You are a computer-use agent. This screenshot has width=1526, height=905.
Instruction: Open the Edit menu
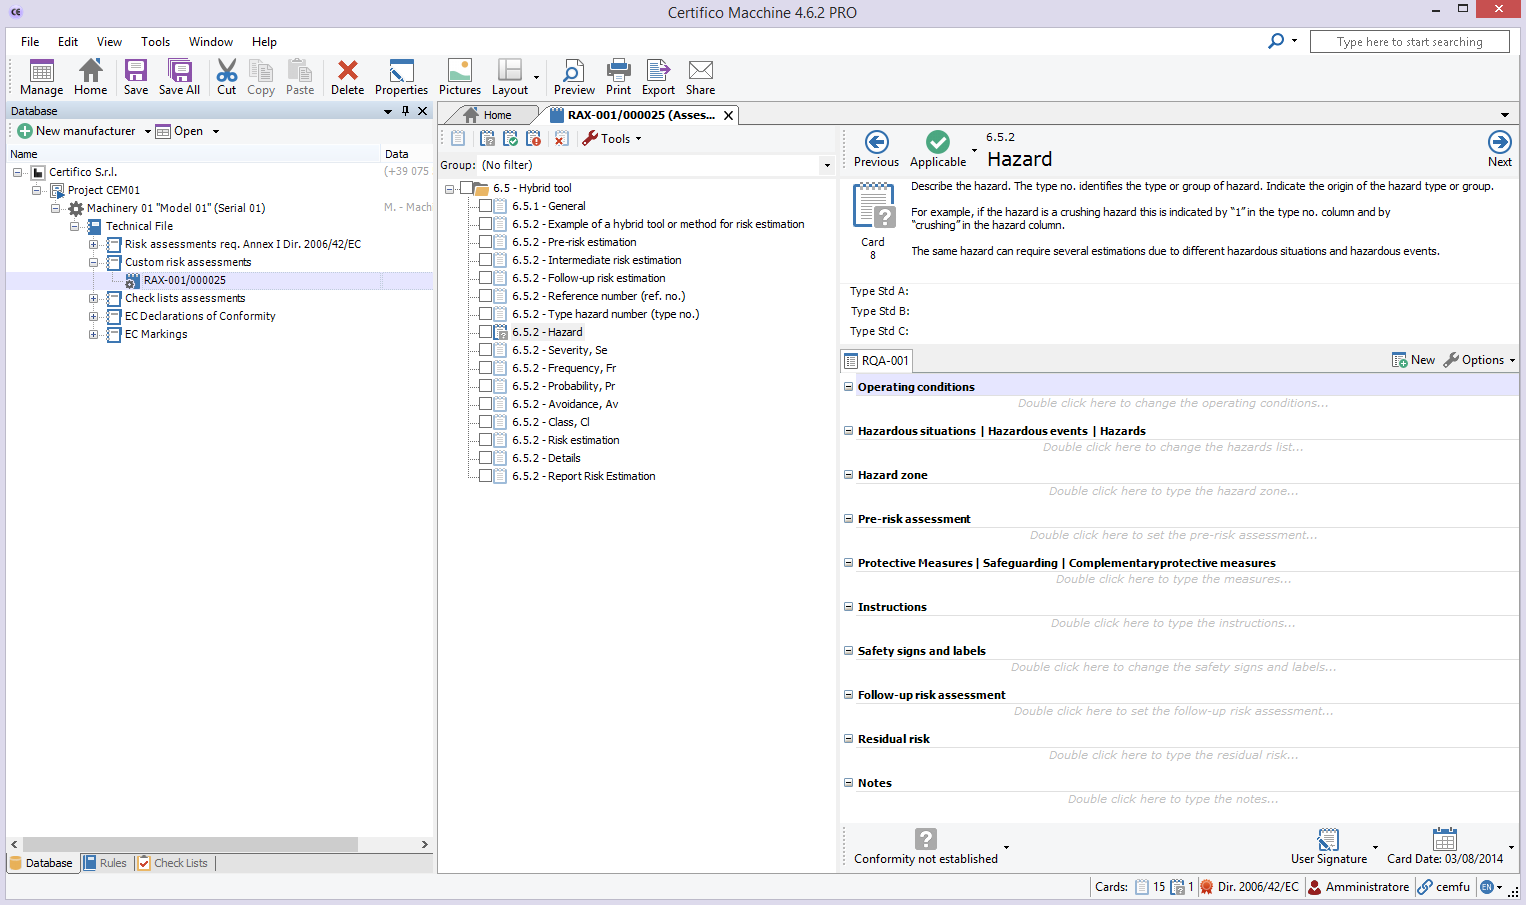[68, 42]
